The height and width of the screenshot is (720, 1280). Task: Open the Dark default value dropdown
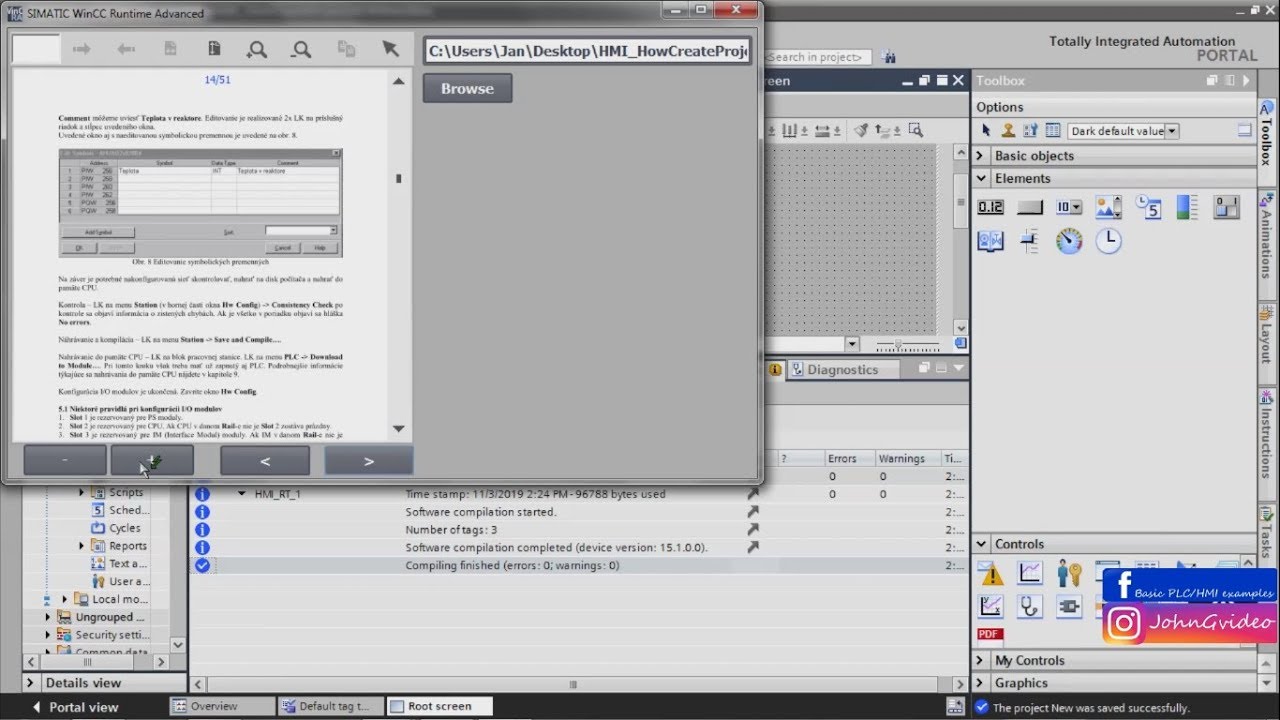(x=1172, y=131)
